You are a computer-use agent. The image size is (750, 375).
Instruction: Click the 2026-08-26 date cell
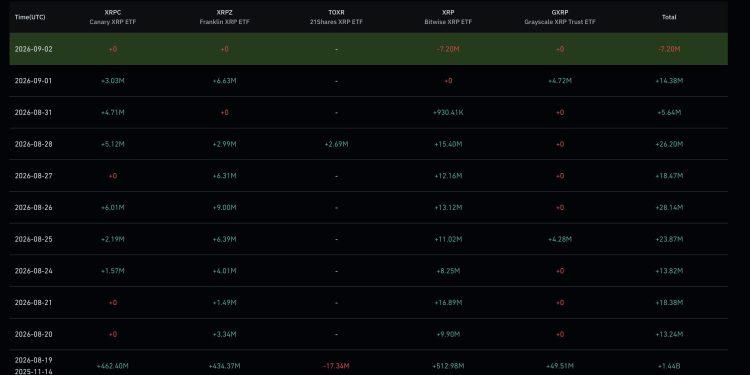[x=33, y=208]
